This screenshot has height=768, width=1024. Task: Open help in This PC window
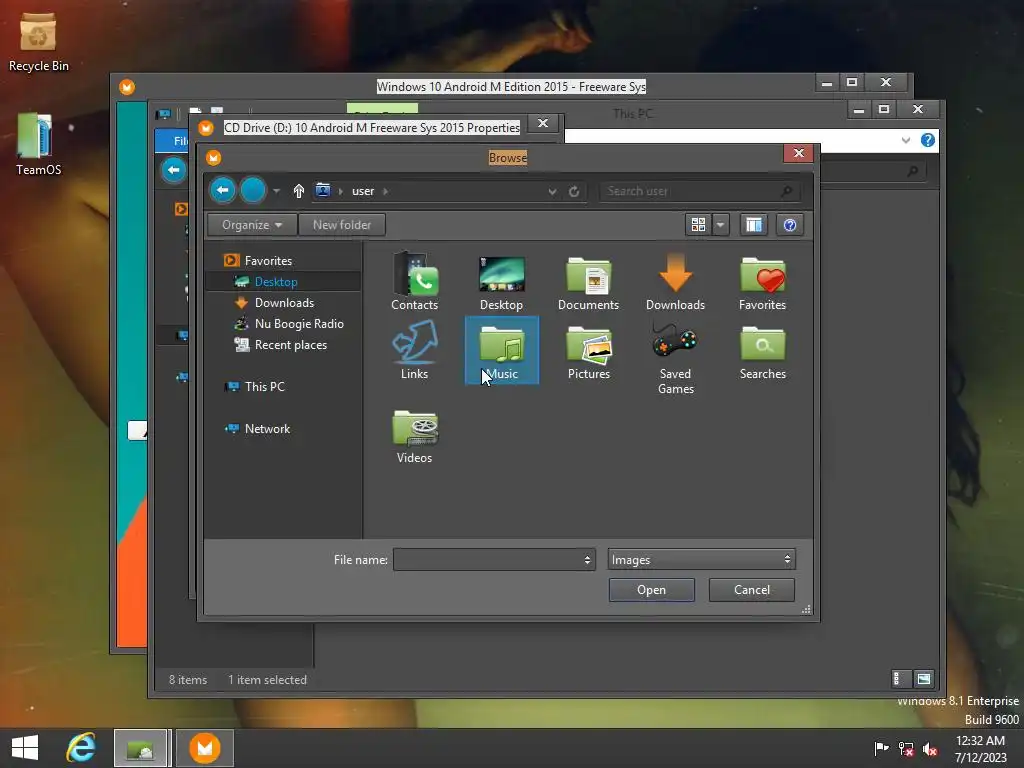tap(927, 140)
